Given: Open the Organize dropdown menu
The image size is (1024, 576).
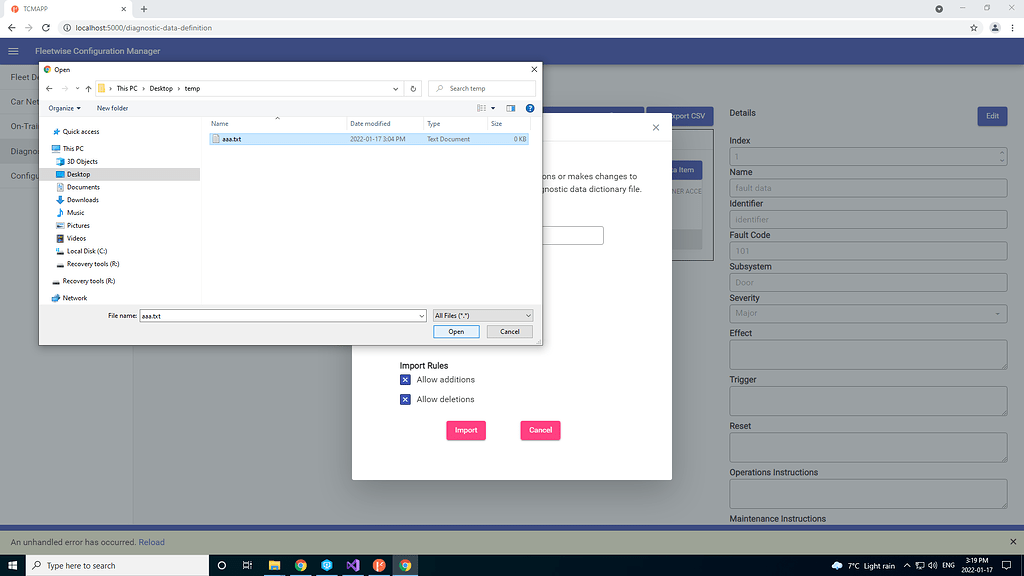Looking at the screenshot, I should click(64, 108).
